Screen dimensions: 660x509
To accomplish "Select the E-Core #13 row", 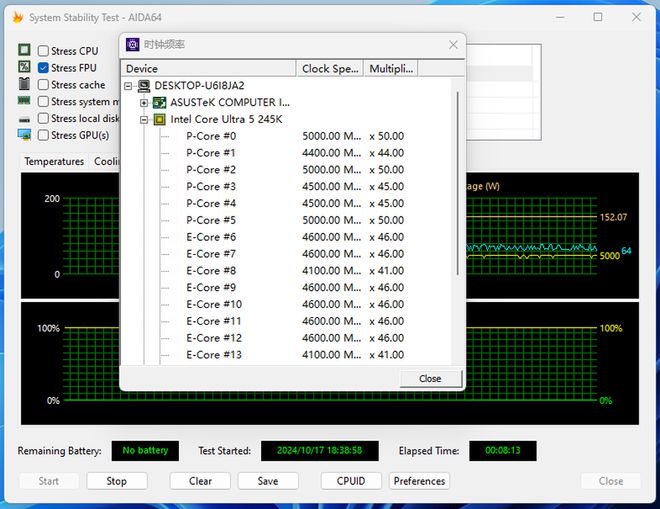I will click(286, 355).
